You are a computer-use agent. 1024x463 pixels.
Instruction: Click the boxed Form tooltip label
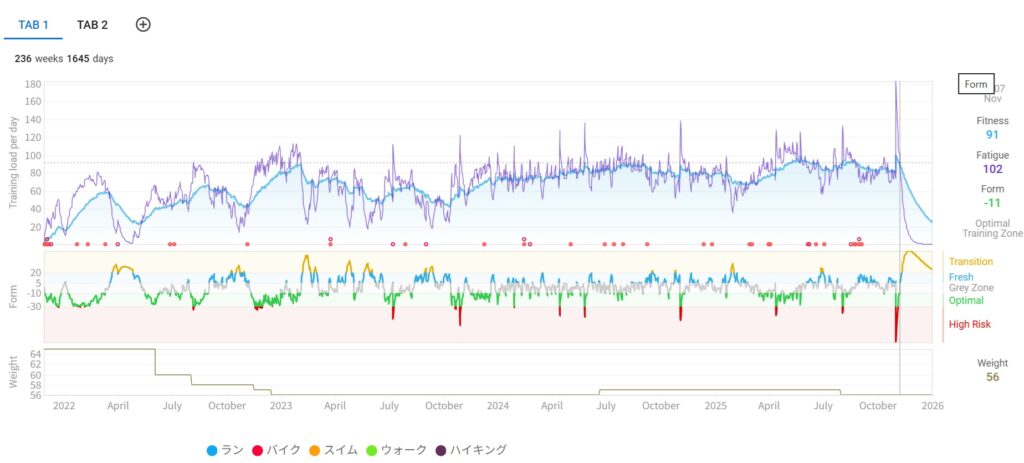[975, 84]
